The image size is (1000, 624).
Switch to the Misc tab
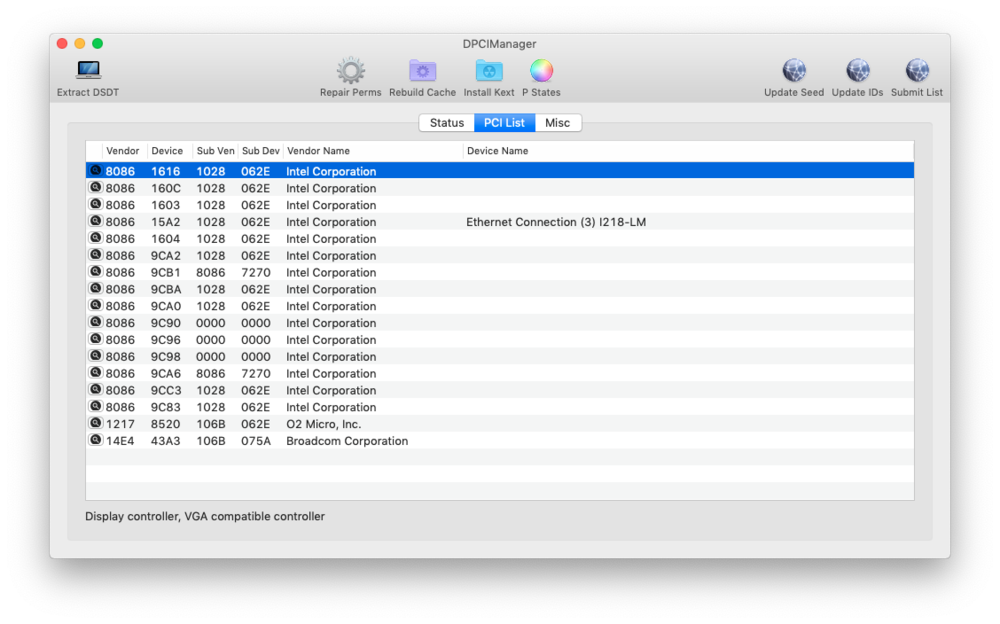[x=557, y=123]
